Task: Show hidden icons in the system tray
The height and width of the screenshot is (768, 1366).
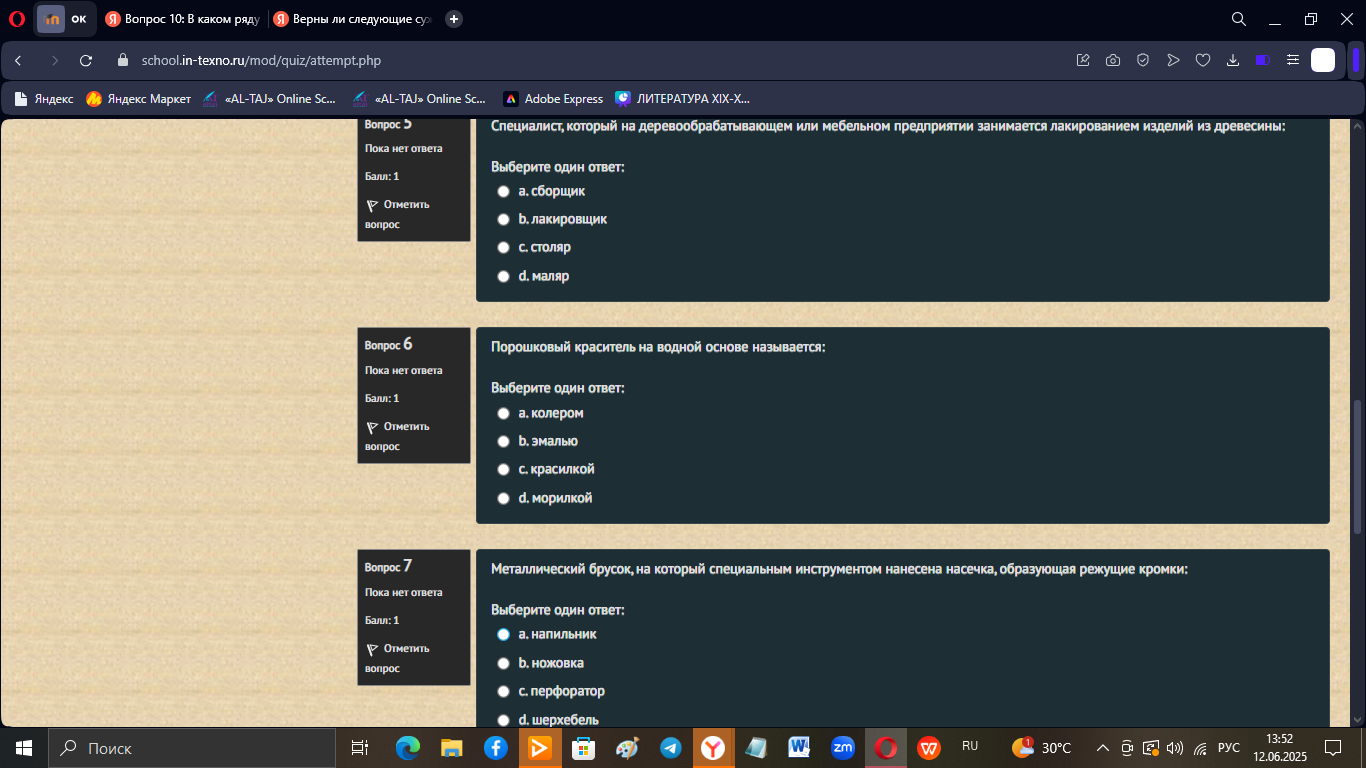Action: [x=1103, y=748]
